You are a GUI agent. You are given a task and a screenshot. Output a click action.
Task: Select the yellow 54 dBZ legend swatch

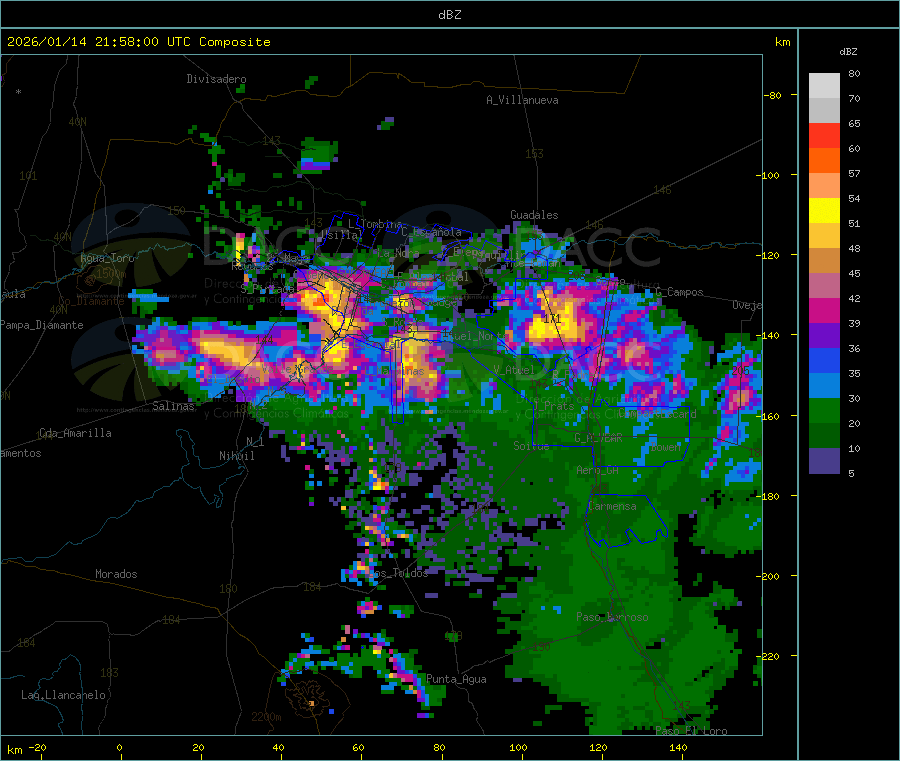(x=824, y=211)
